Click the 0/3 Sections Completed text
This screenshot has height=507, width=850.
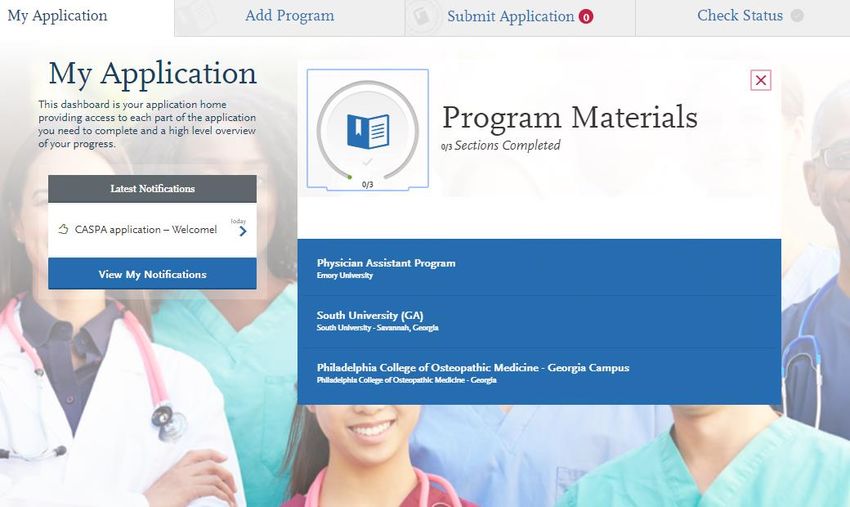[x=501, y=145]
